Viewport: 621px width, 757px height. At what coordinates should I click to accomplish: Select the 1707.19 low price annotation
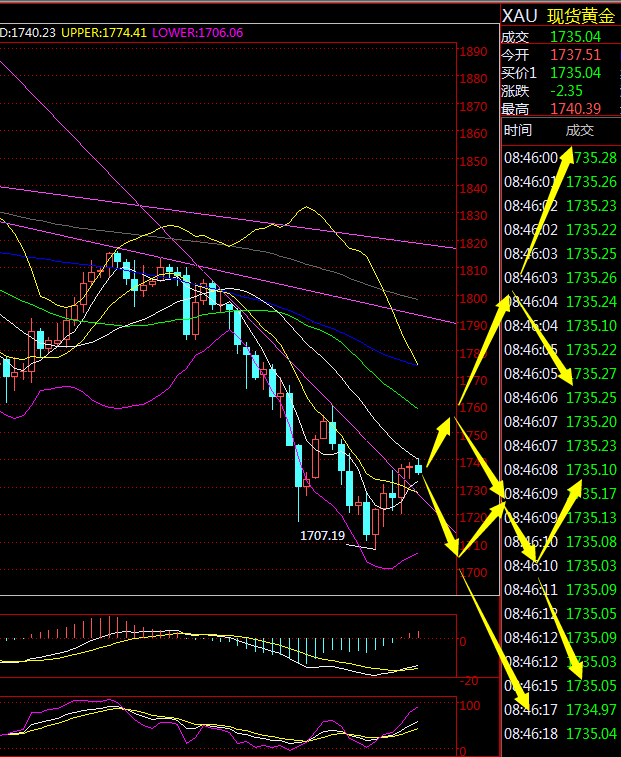[322, 536]
